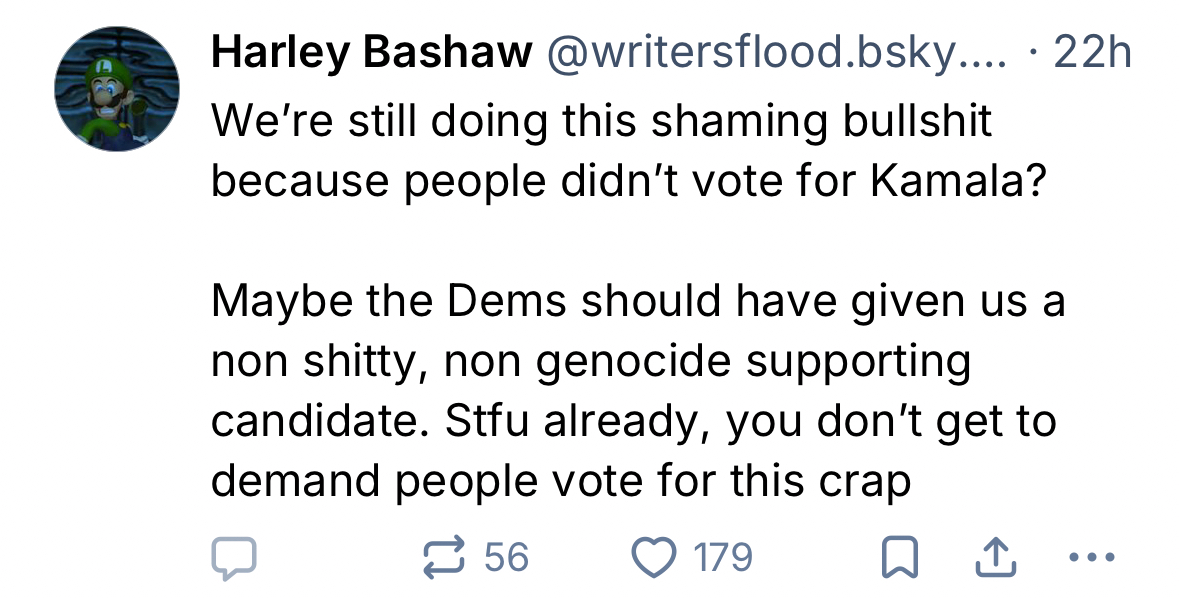Screen dimensions: 1179x598
Task: Open the post via the 22h timestamp
Action: tap(1093, 54)
